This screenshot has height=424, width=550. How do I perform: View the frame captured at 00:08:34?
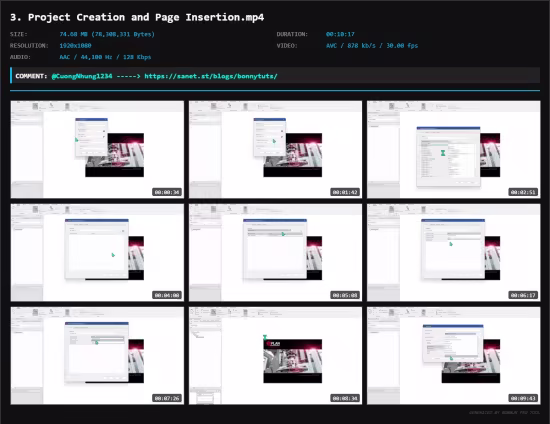pos(275,356)
